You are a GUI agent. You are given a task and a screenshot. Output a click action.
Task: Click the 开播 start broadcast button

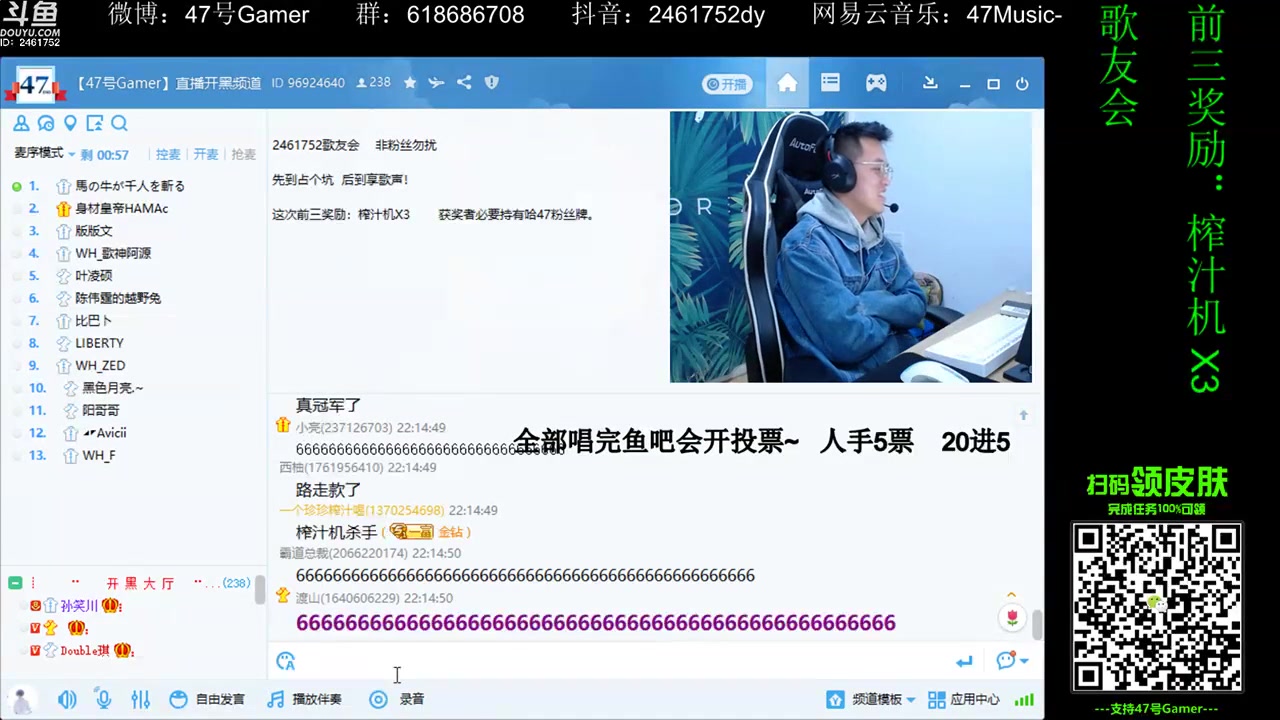tap(727, 84)
